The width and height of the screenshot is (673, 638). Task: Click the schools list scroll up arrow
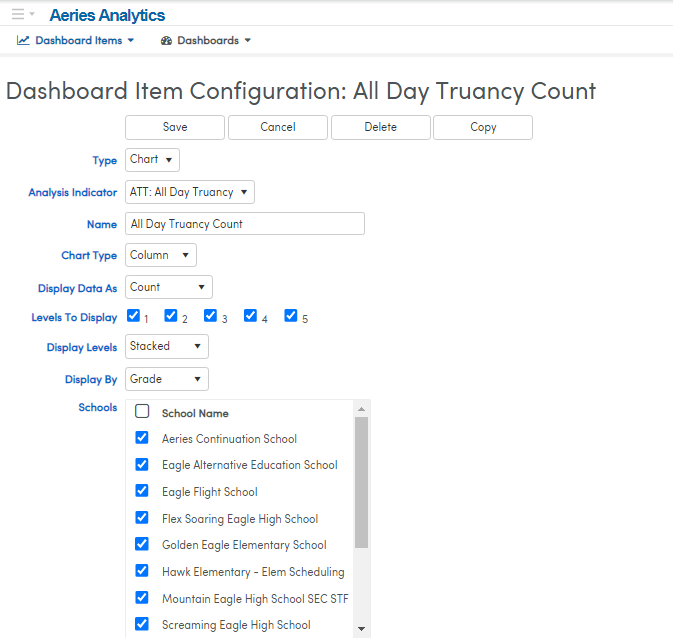(x=361, y=409)
